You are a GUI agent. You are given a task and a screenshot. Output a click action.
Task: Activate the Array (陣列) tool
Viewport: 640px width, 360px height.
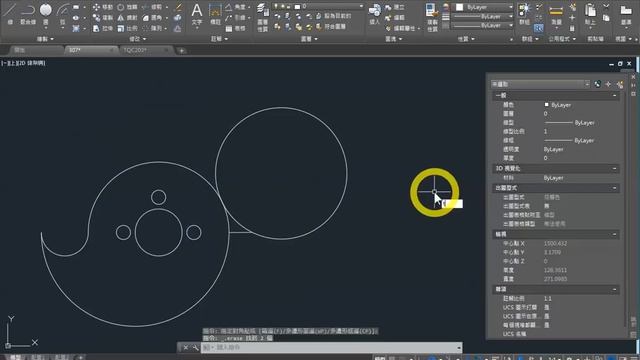pos(152,29)
